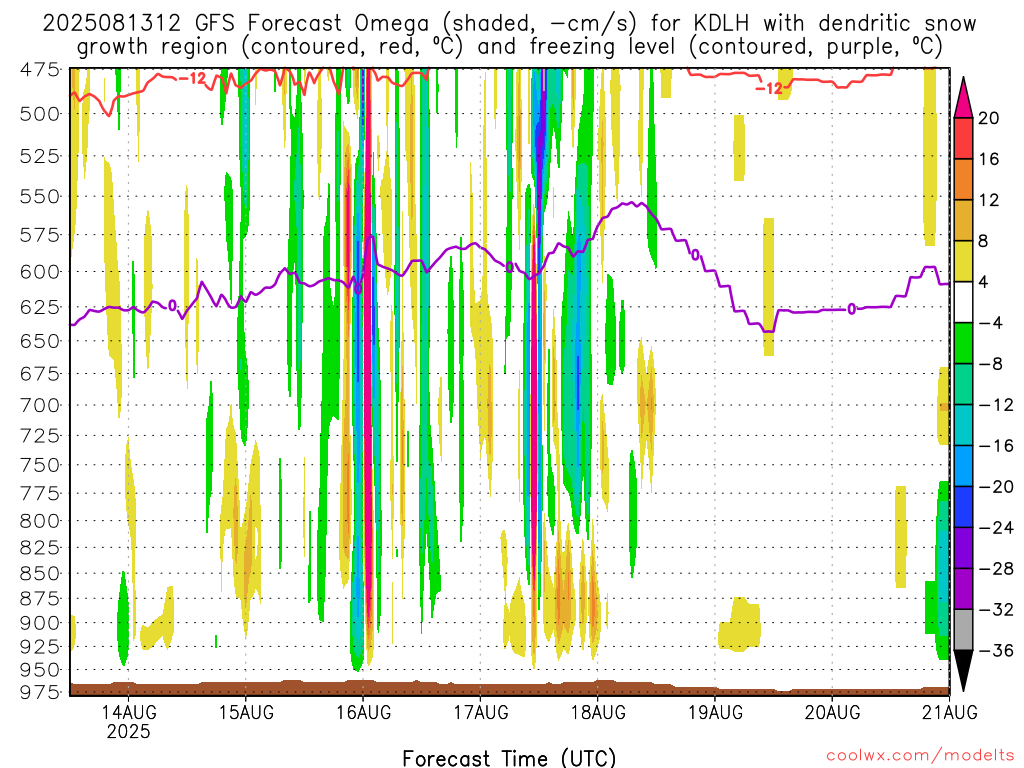Click the chart title line beginning 2025081312 GFS

[x=509, y=24]
